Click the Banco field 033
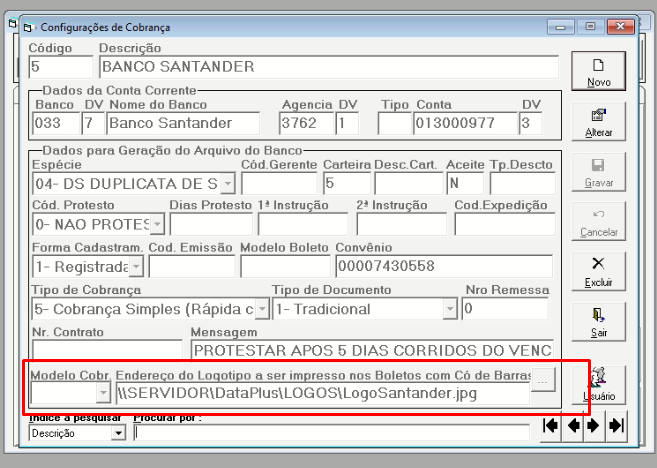 [56, 123]
